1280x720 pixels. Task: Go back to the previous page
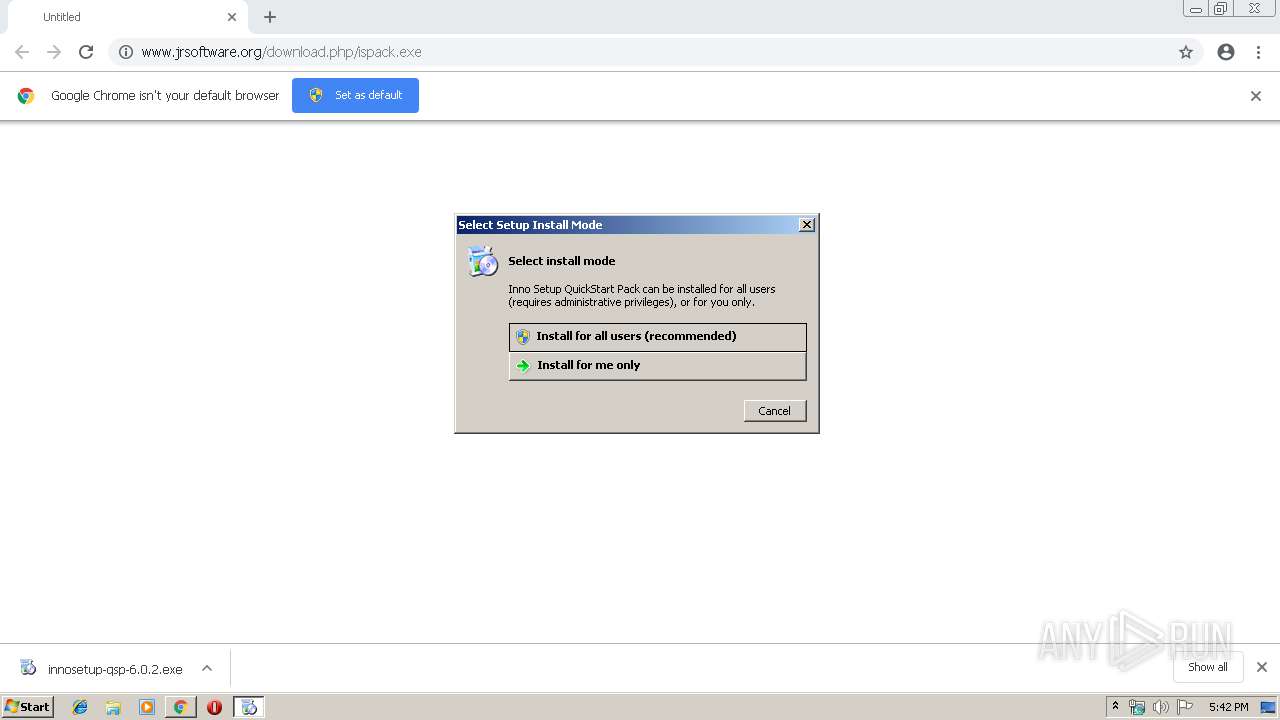(x=22, y=52)
